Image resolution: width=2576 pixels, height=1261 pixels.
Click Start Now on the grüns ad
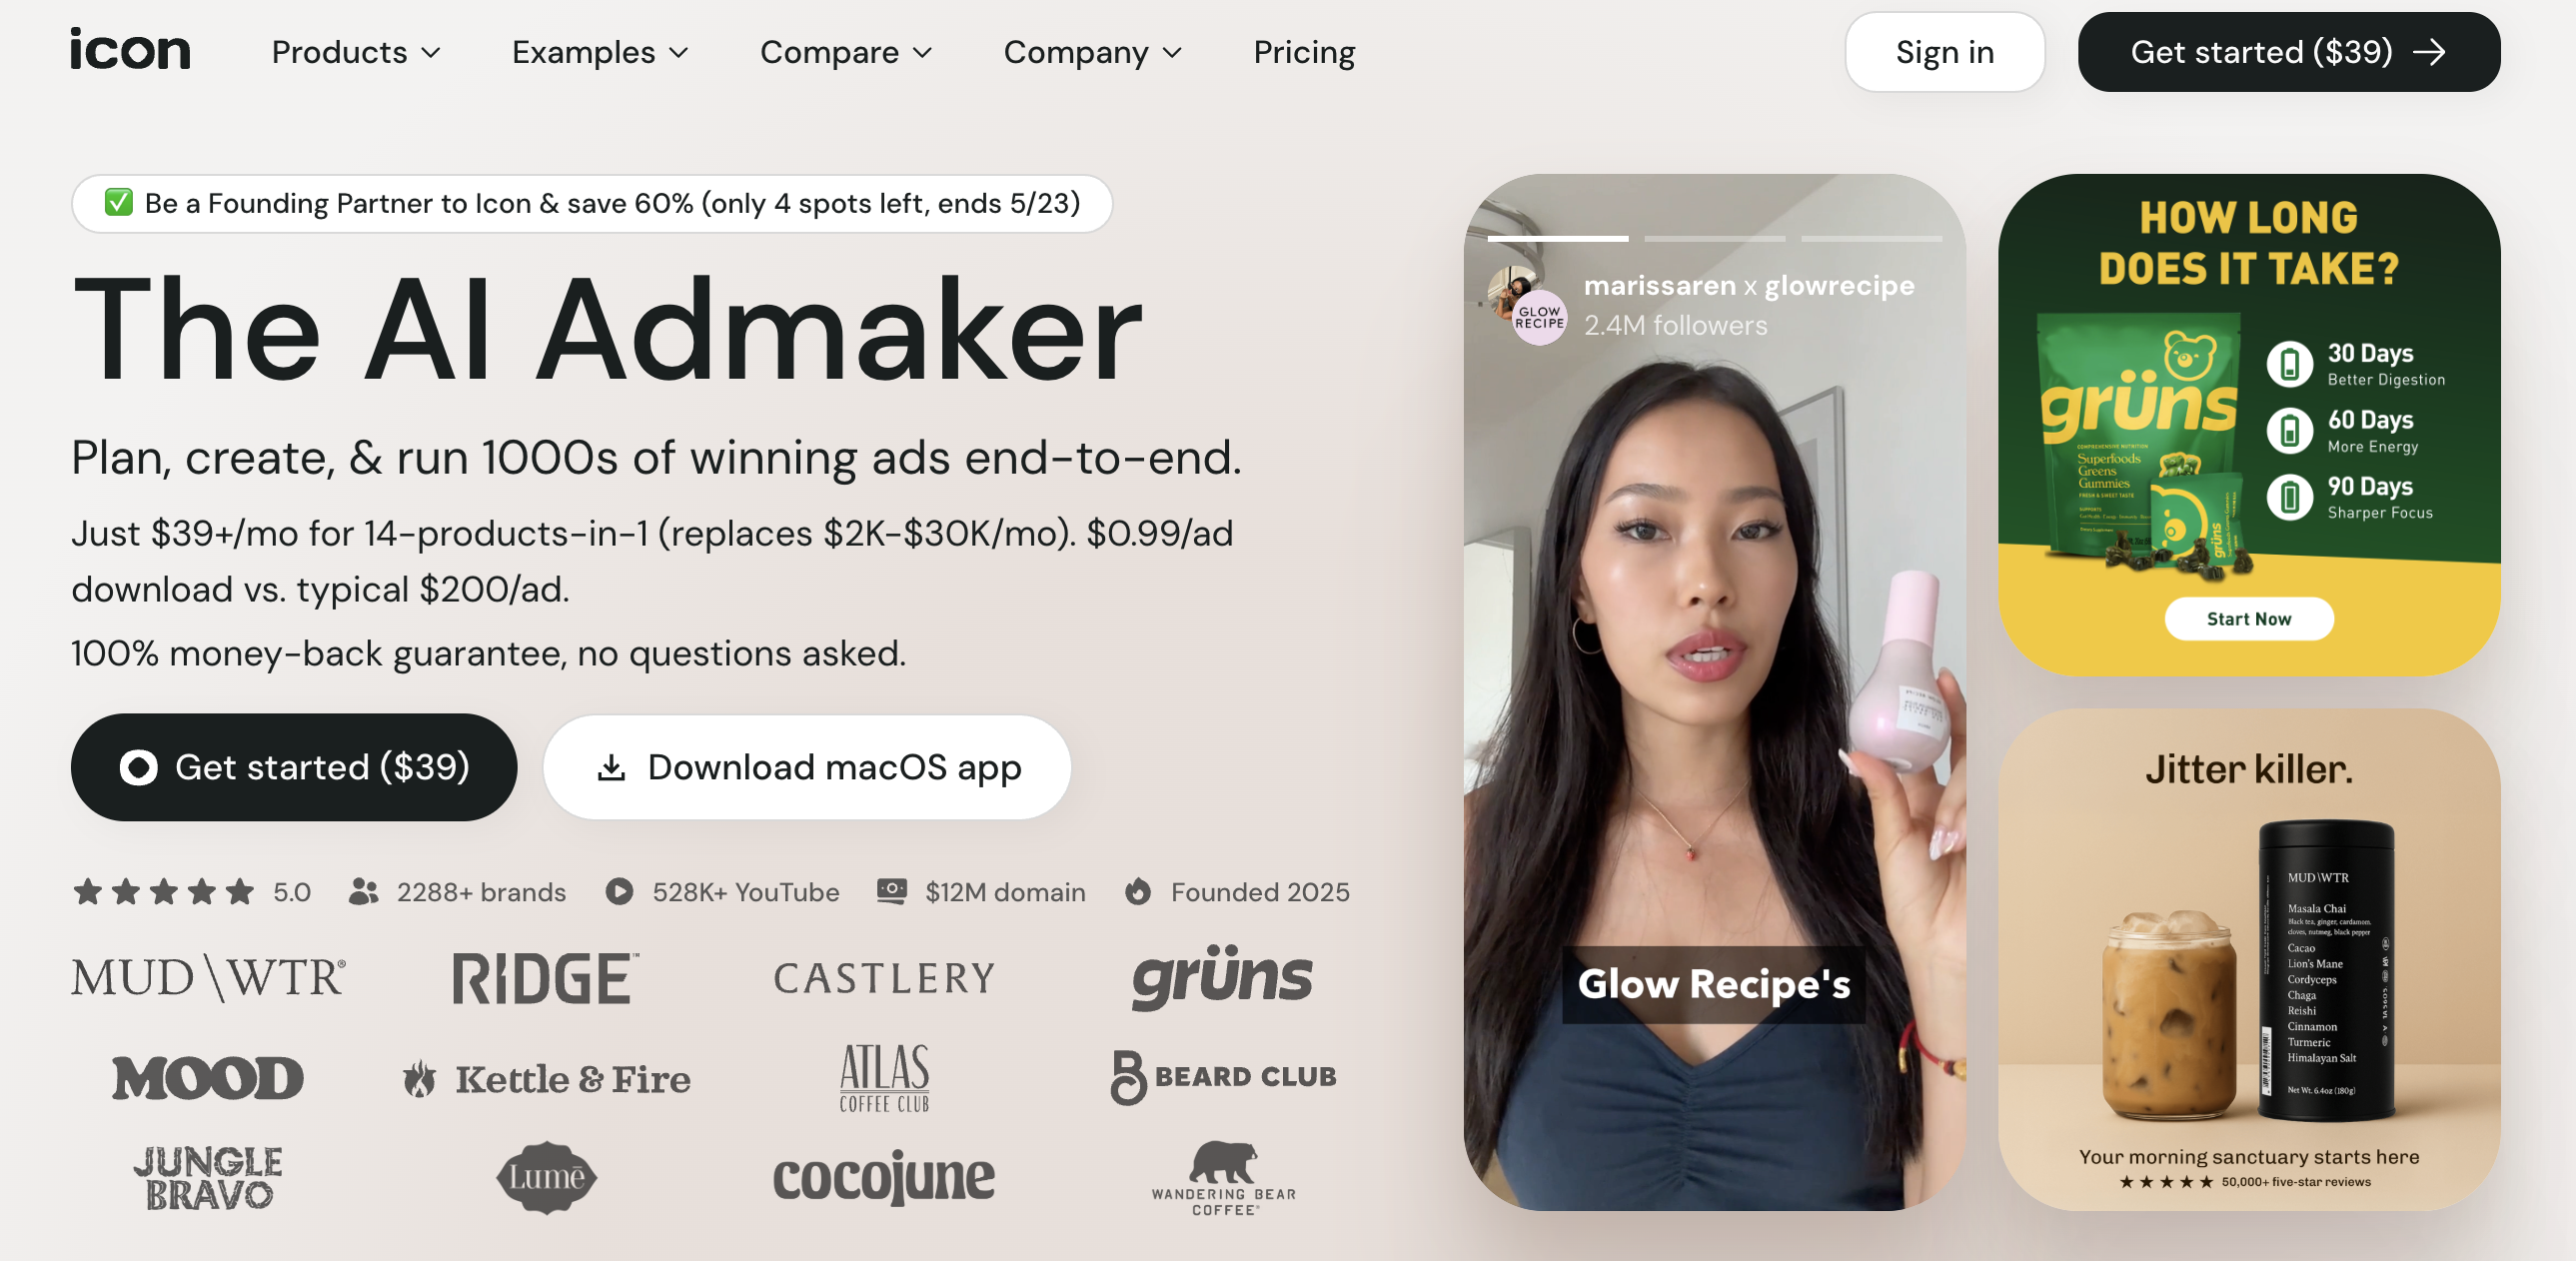[x=2249, y=619]
